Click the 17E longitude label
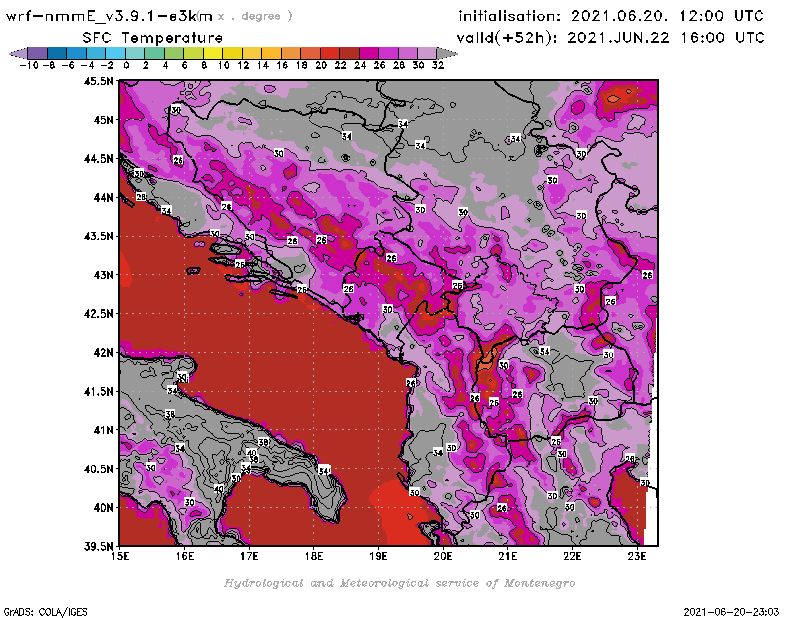 [x=249, y=556]
